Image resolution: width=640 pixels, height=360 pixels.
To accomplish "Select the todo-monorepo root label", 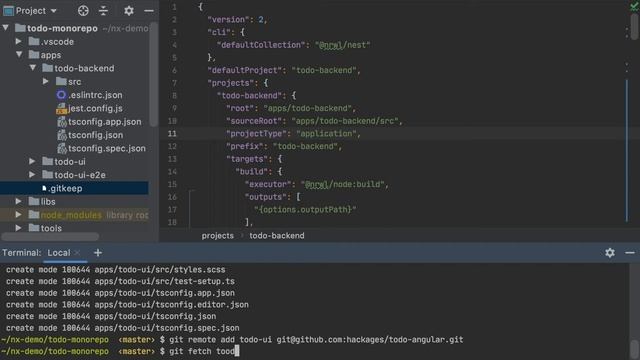I will coord(62,28).
